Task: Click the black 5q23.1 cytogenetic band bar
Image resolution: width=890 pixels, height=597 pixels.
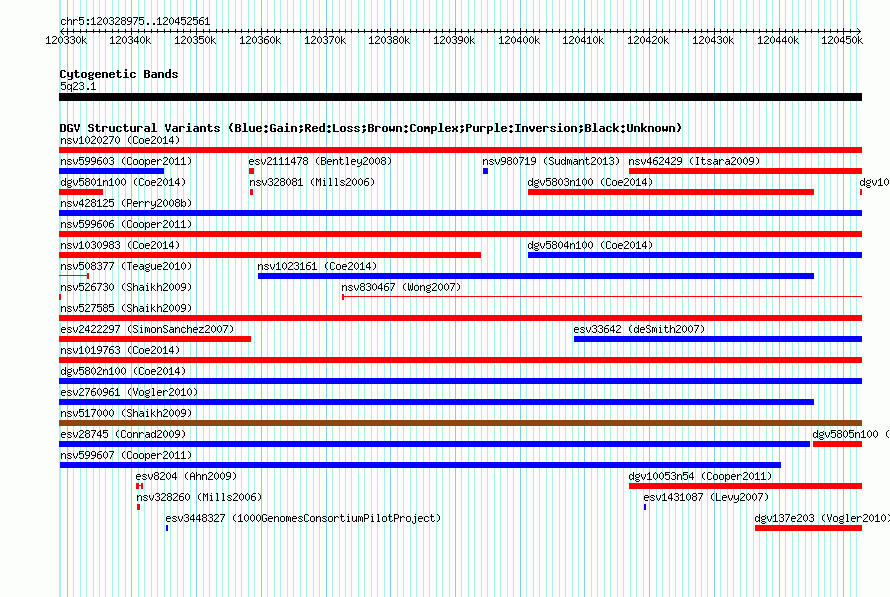Action: pyautogui.click(x=460, y=97)
